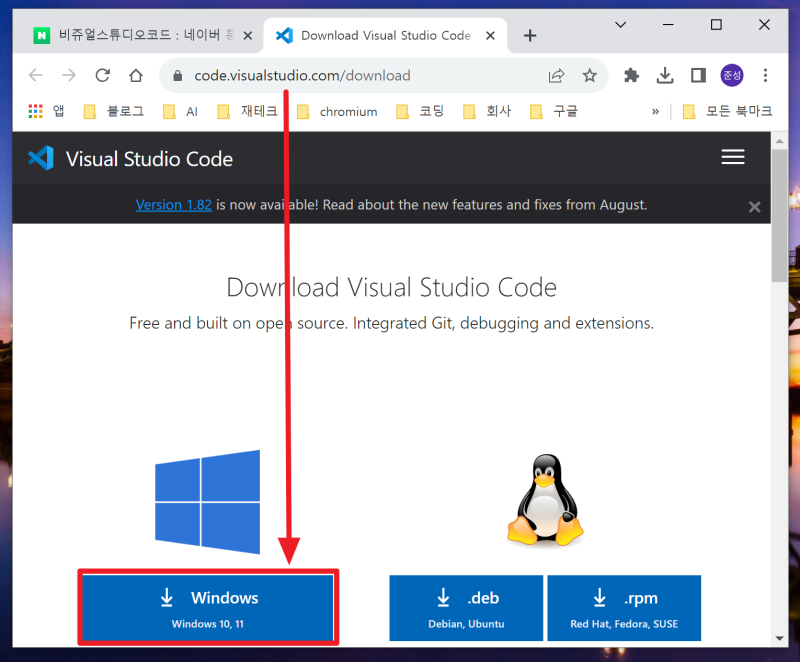800x662 pixels.
Task: Dismiss the version banner with X
Action: click(x=755, y=207)
